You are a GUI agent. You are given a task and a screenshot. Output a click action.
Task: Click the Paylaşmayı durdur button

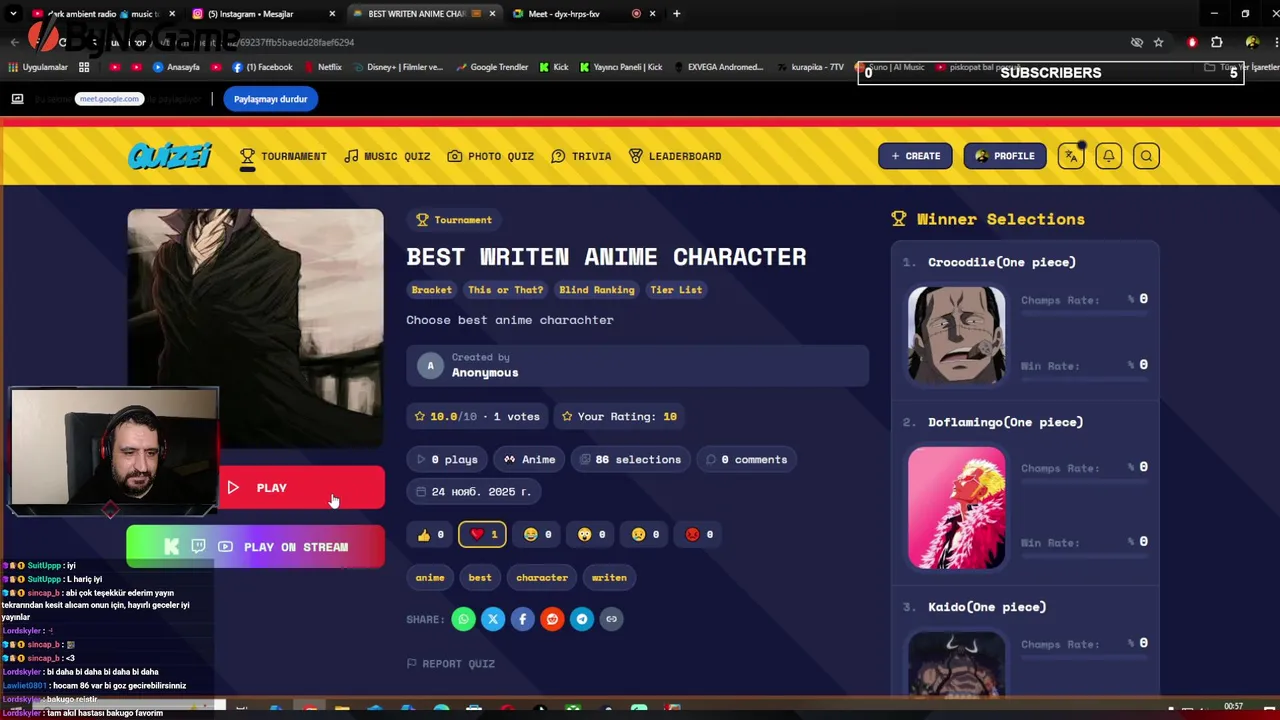click(x=271, y=99)
